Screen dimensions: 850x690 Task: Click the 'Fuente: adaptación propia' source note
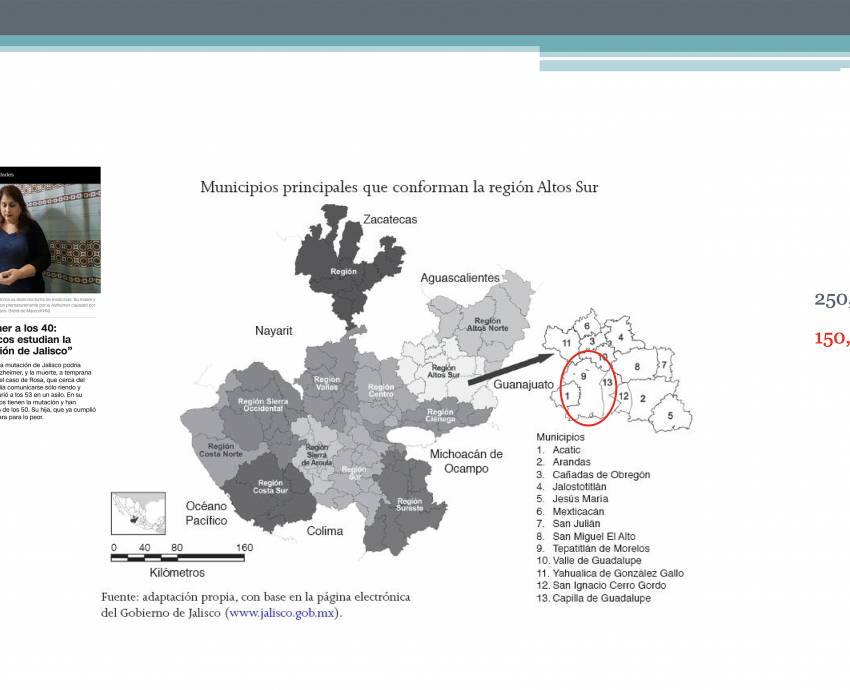pos(256,605)
